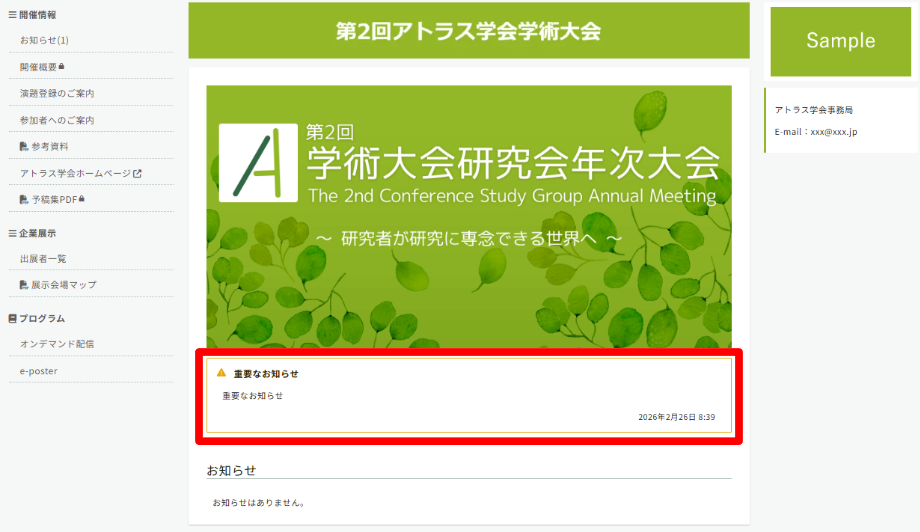Click the A logo in the banner
The height and width of the screenshot is (532, 920).
[258, 162]
